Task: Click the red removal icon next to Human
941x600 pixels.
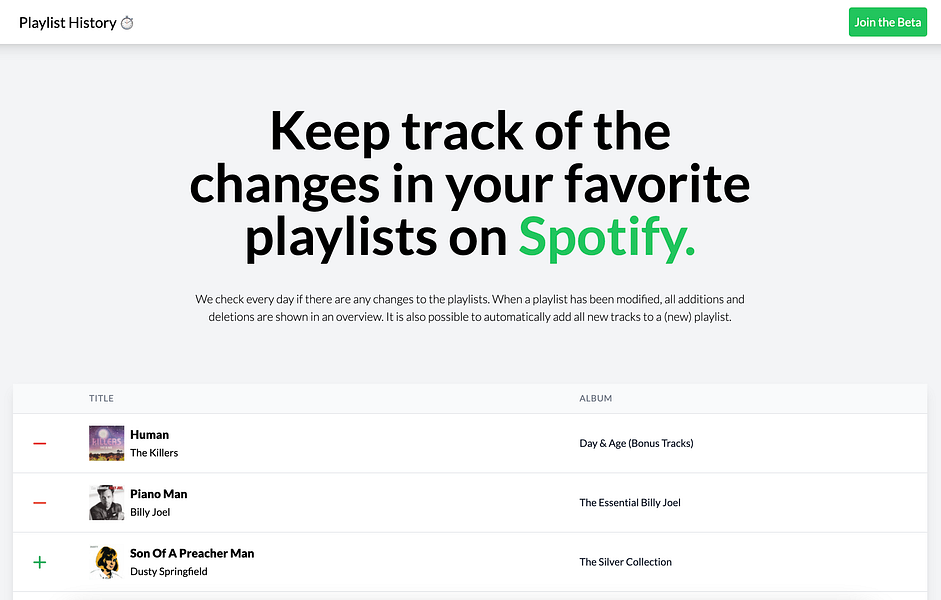Action: tap(40, 443)
